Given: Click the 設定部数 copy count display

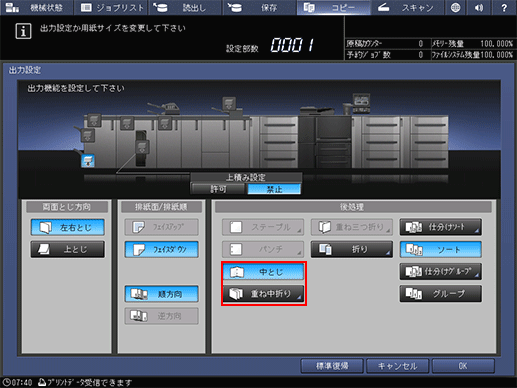Looking at the screenshot, I should pyautogui.click(x=292, y=45).
